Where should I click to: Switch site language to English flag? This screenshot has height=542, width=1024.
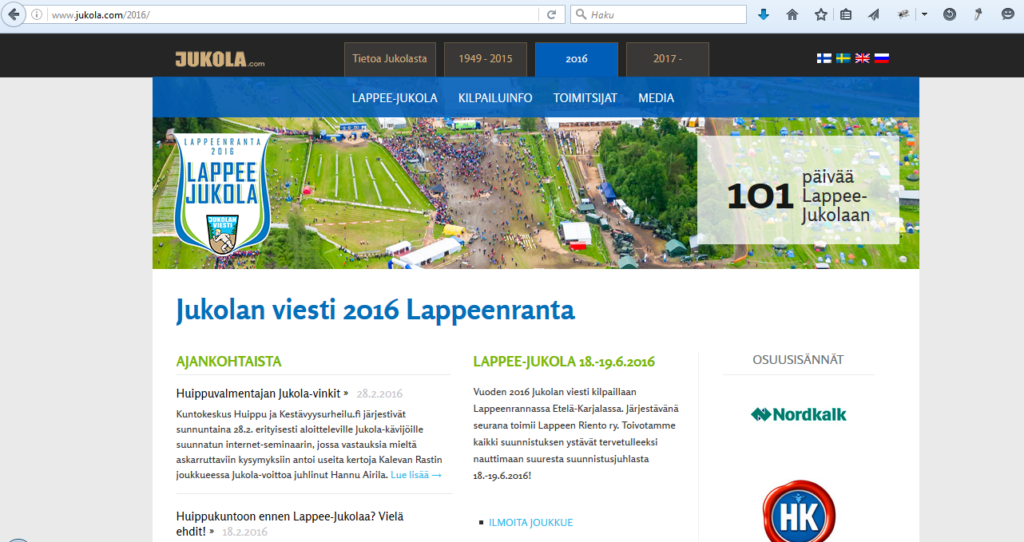[x=862, y=58]
